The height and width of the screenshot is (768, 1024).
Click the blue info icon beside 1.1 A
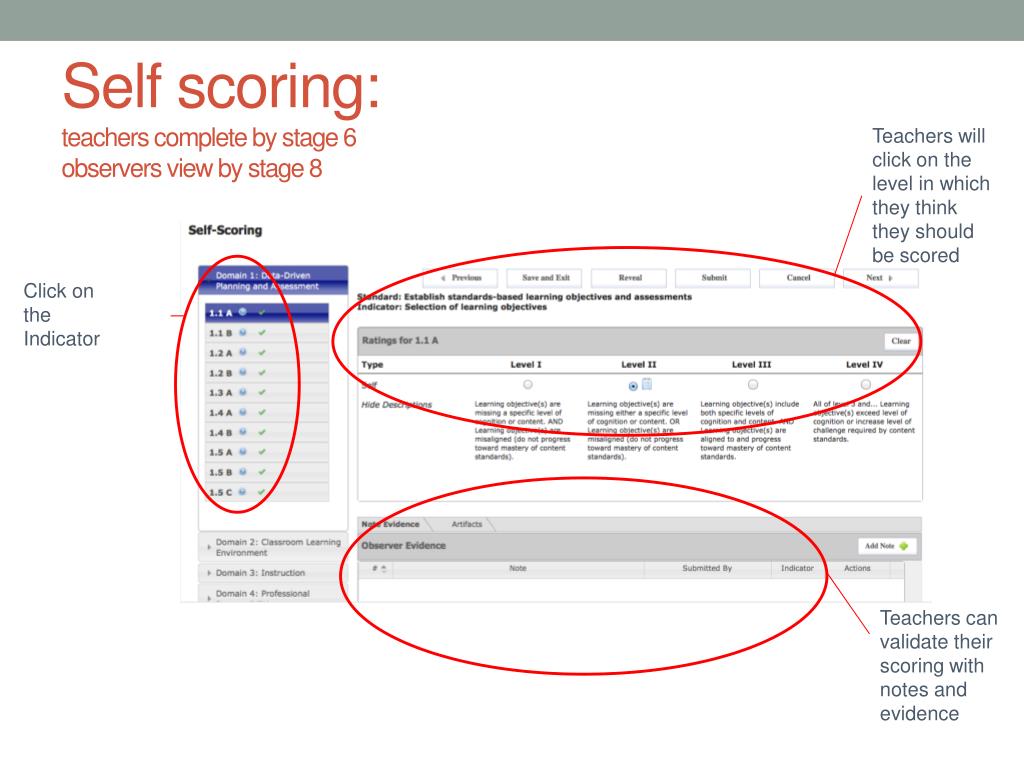[243, 312]
